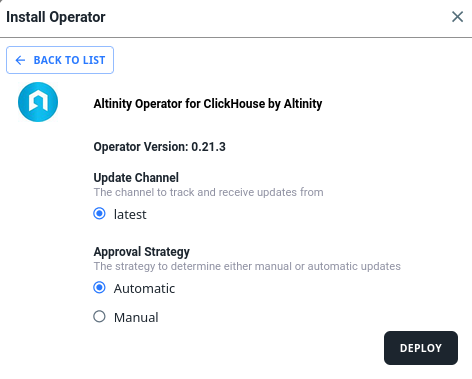Click the 'Manual' option label
This screenshot has height=379, width=472.
pyautogui.click(x=136, y=317)
